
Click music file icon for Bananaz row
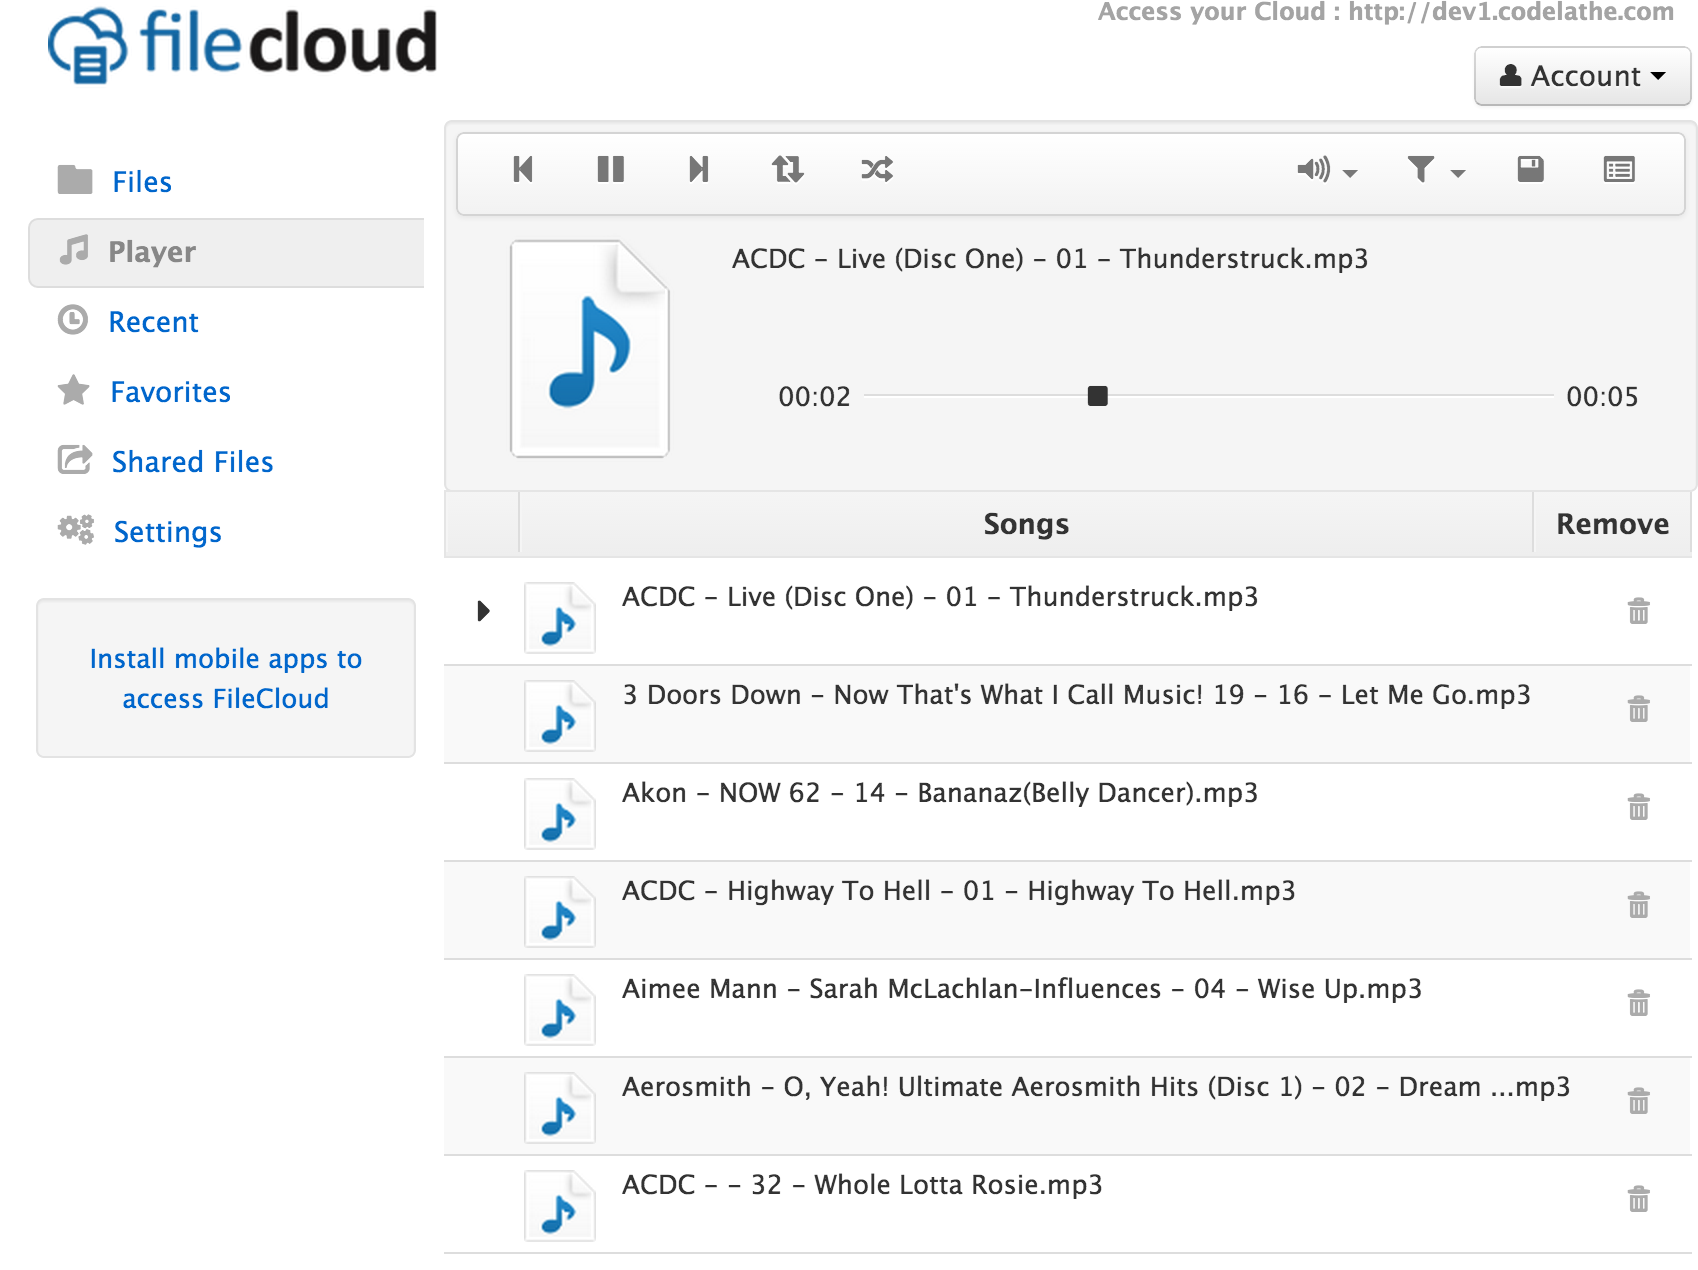tap(560, 814)
